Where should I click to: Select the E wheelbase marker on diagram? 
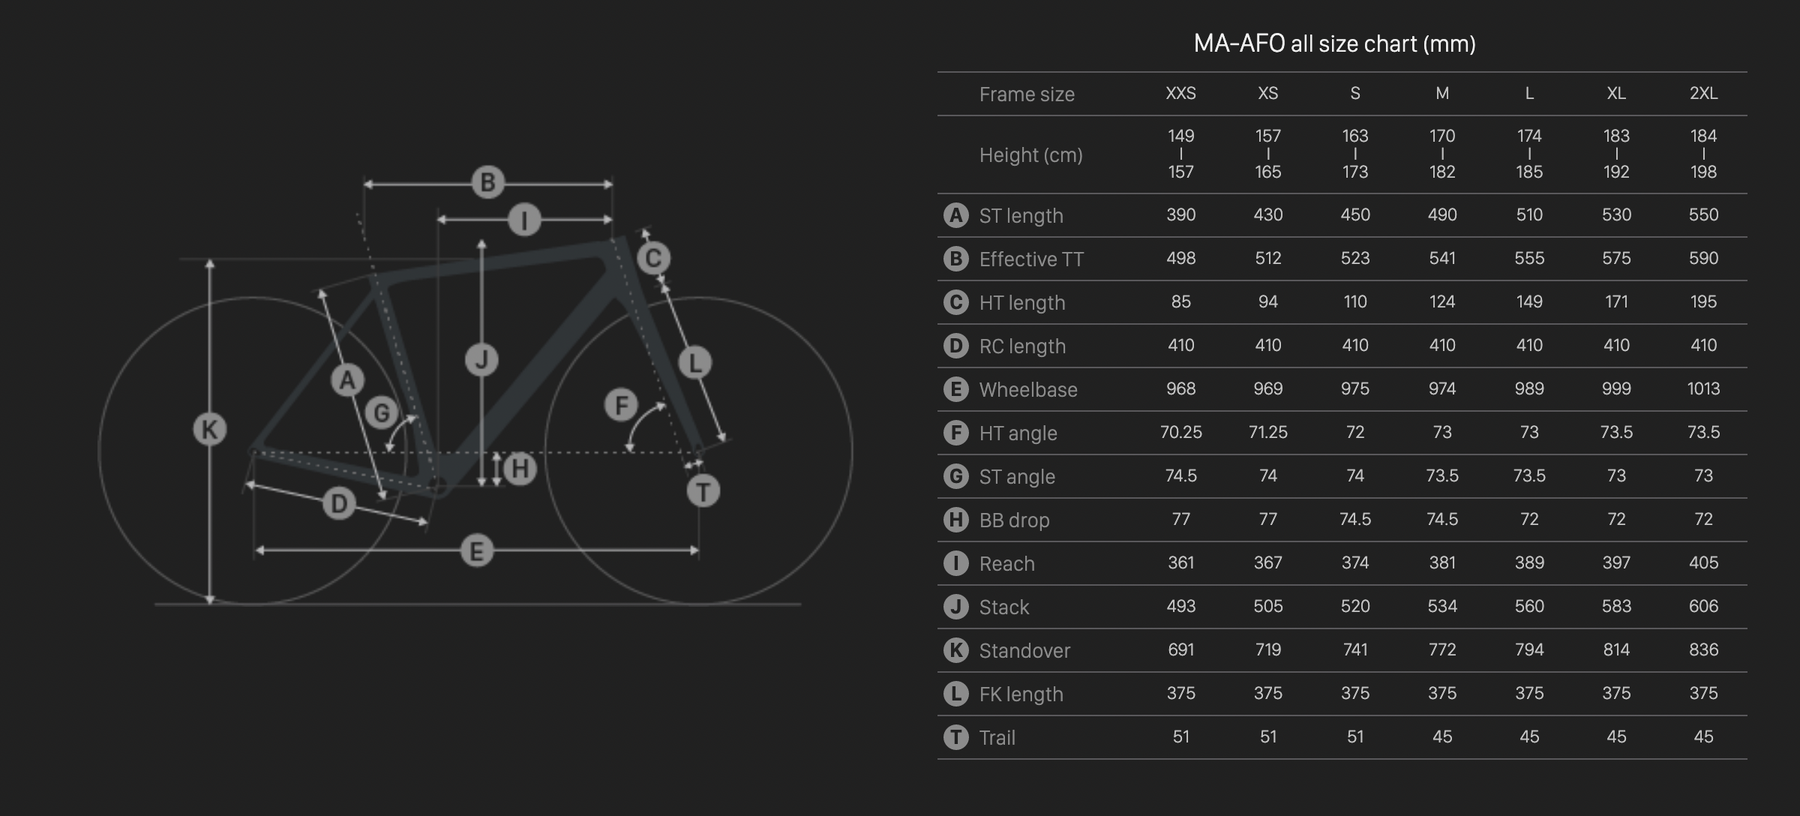(x=476, y=551)
